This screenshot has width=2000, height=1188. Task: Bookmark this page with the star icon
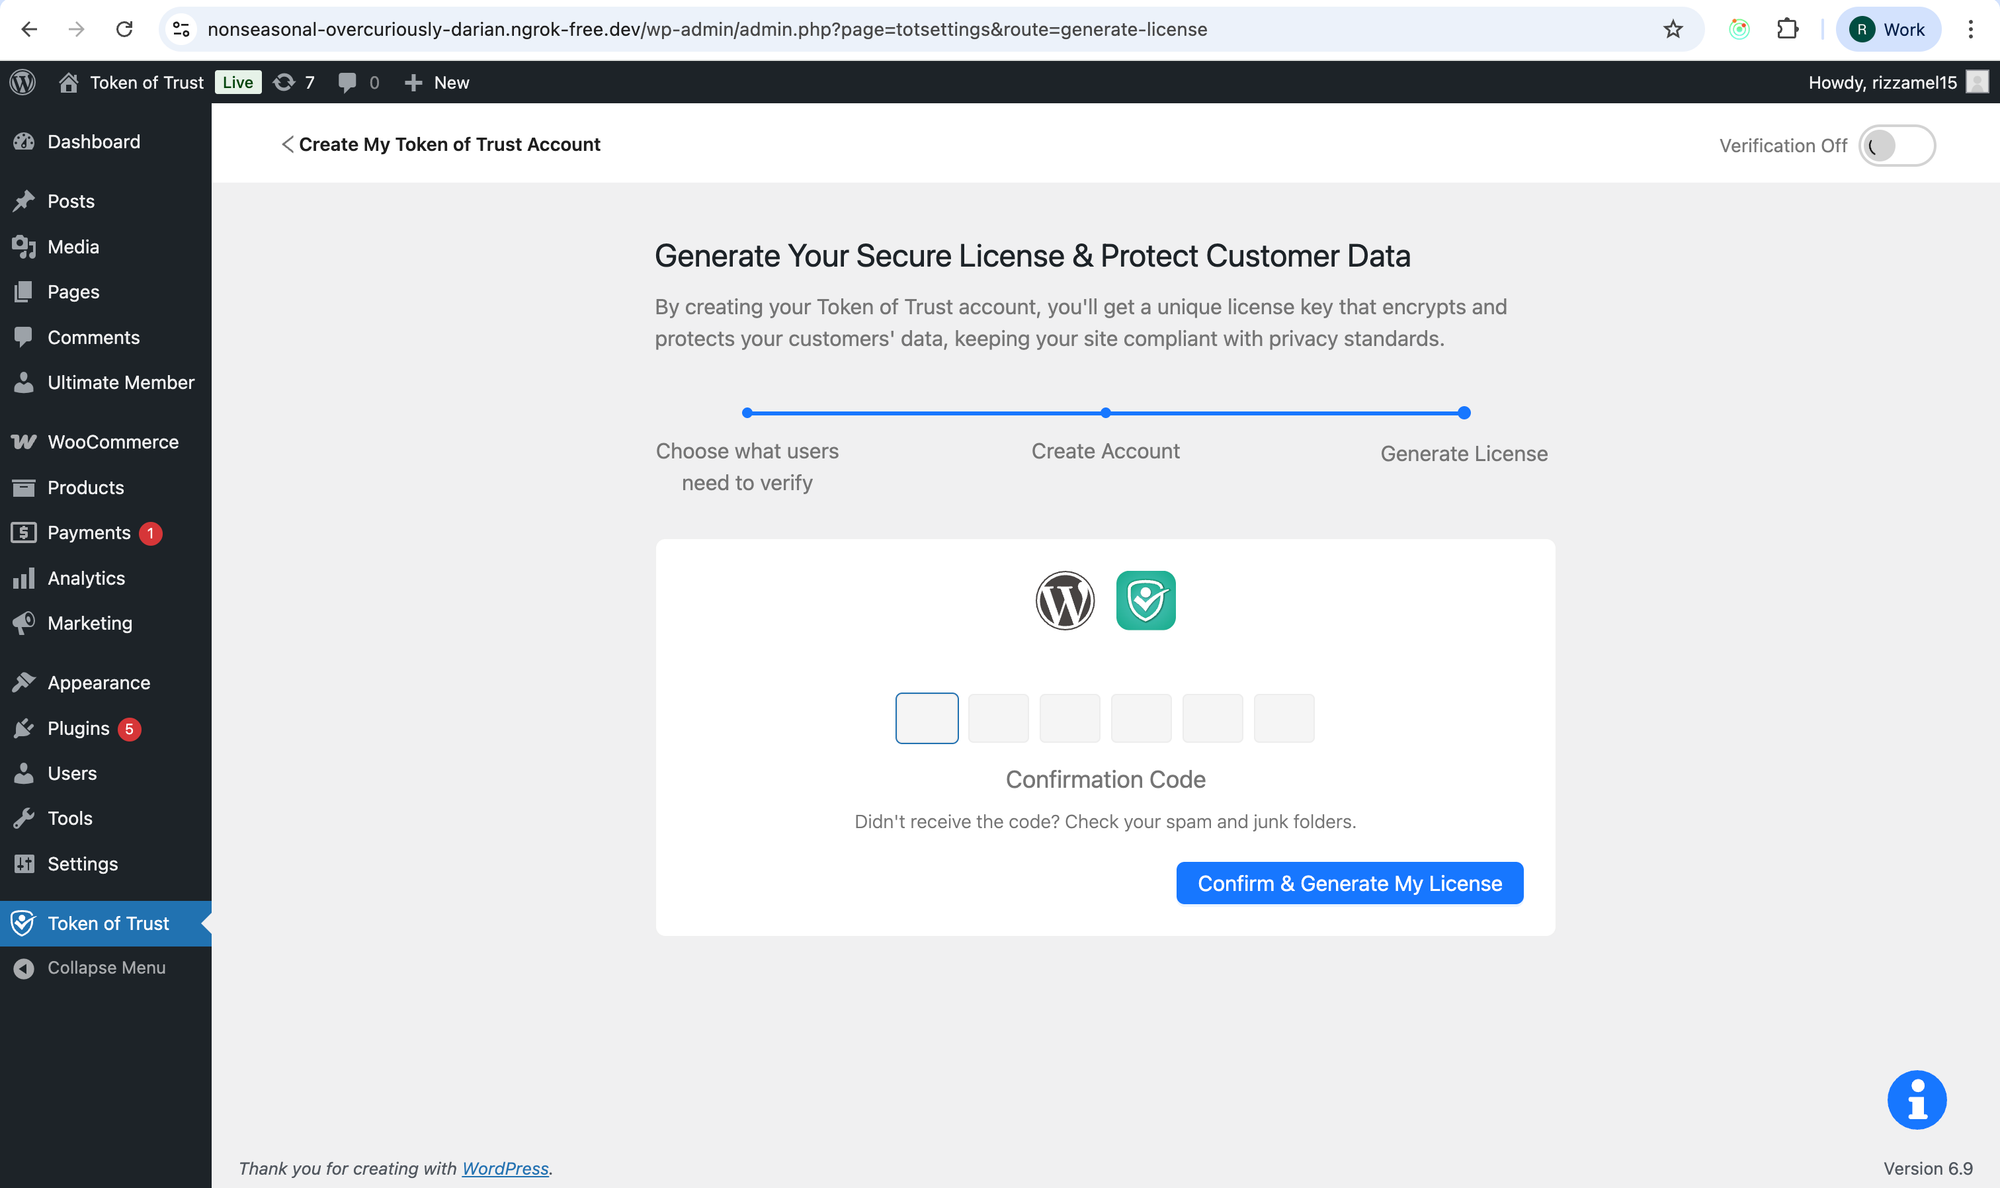[x=1673, y=29]
